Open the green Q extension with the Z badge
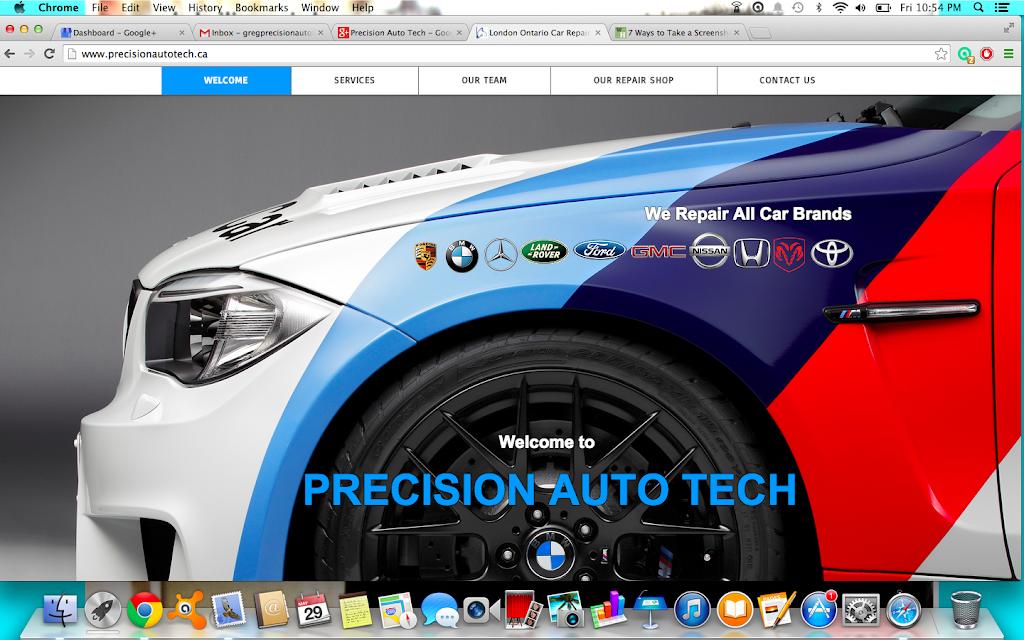The height and width of the screenshot is (640, 1024). point(965,54)
